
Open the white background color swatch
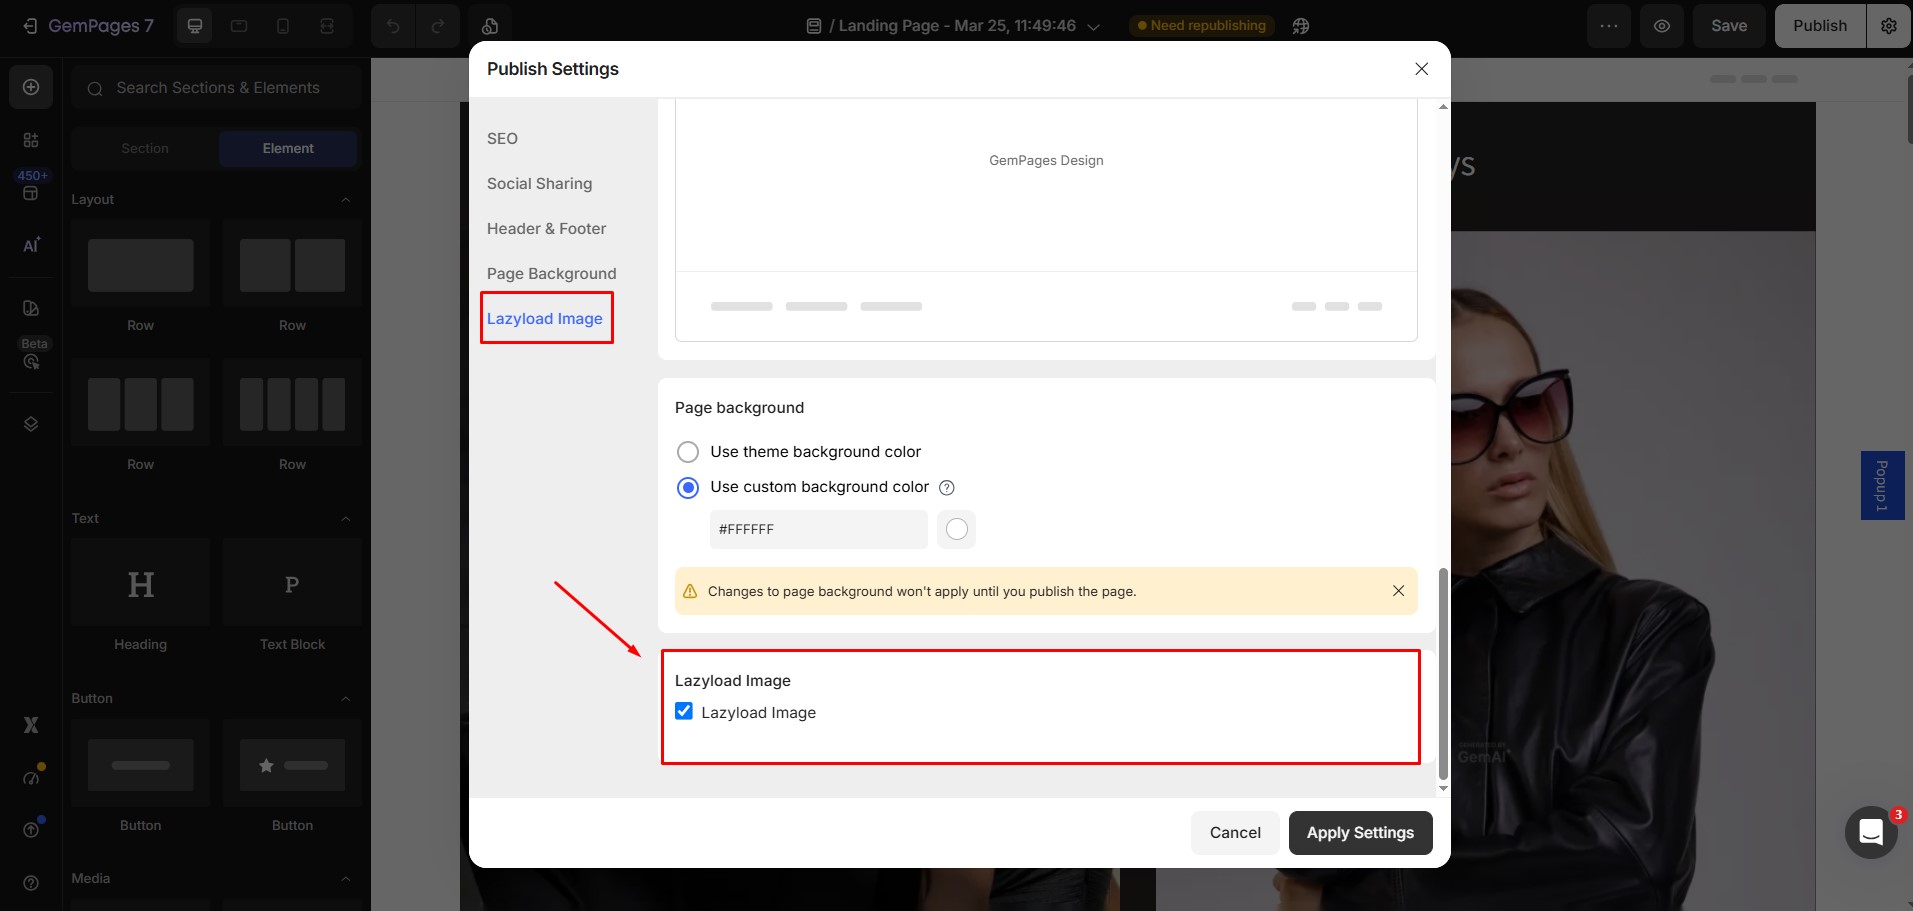957,529
